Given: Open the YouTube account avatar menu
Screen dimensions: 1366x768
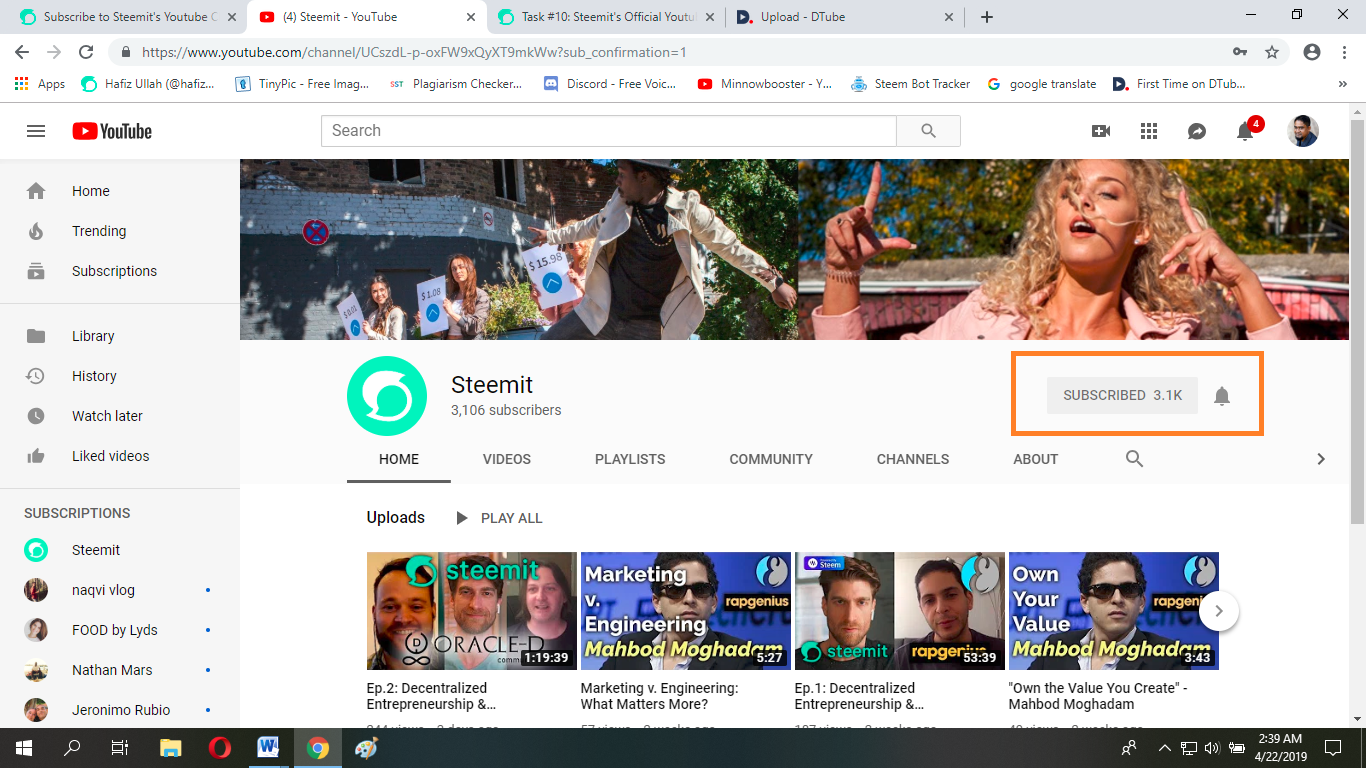Looking at the screenshot, I should click(x=1303, y=131).
